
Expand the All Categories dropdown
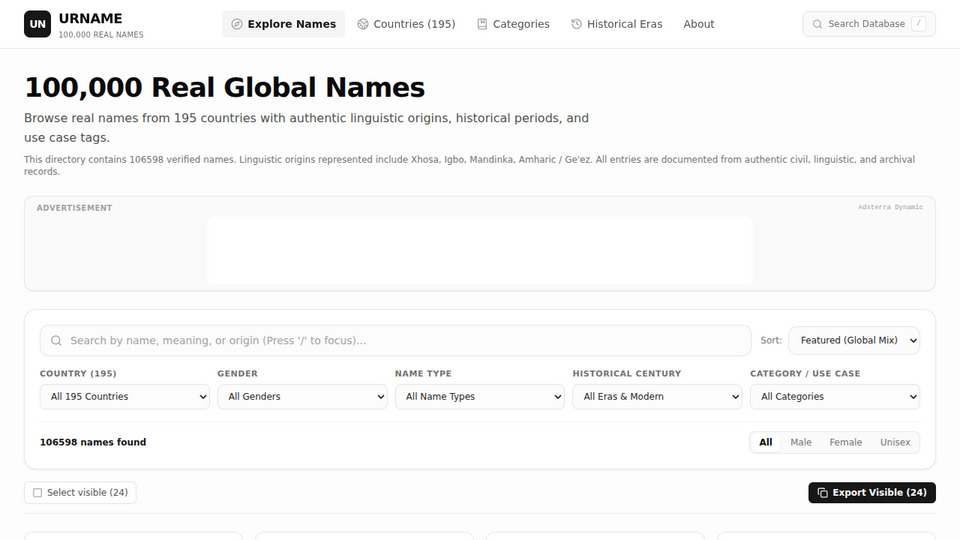coord(835,397)
